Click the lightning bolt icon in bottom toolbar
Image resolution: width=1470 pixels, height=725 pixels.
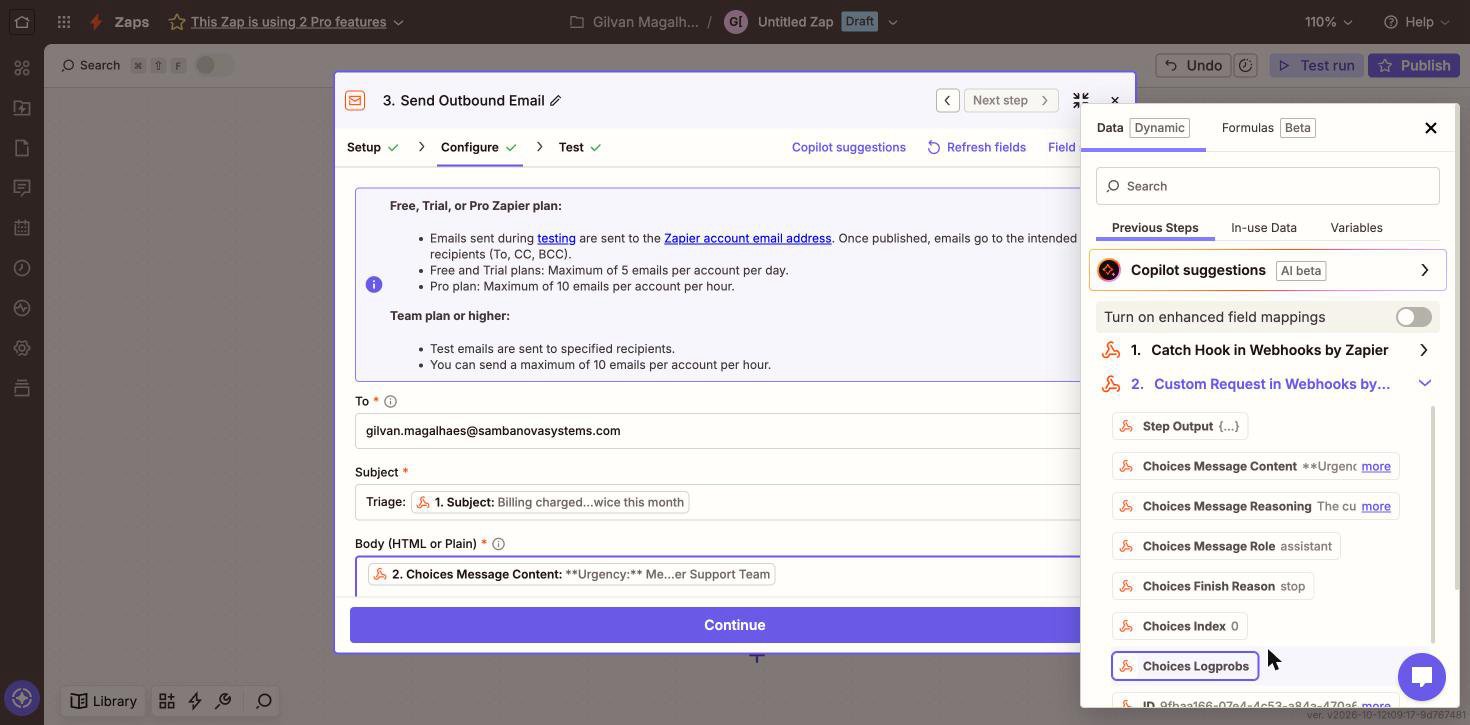click(x=195, y=701)
